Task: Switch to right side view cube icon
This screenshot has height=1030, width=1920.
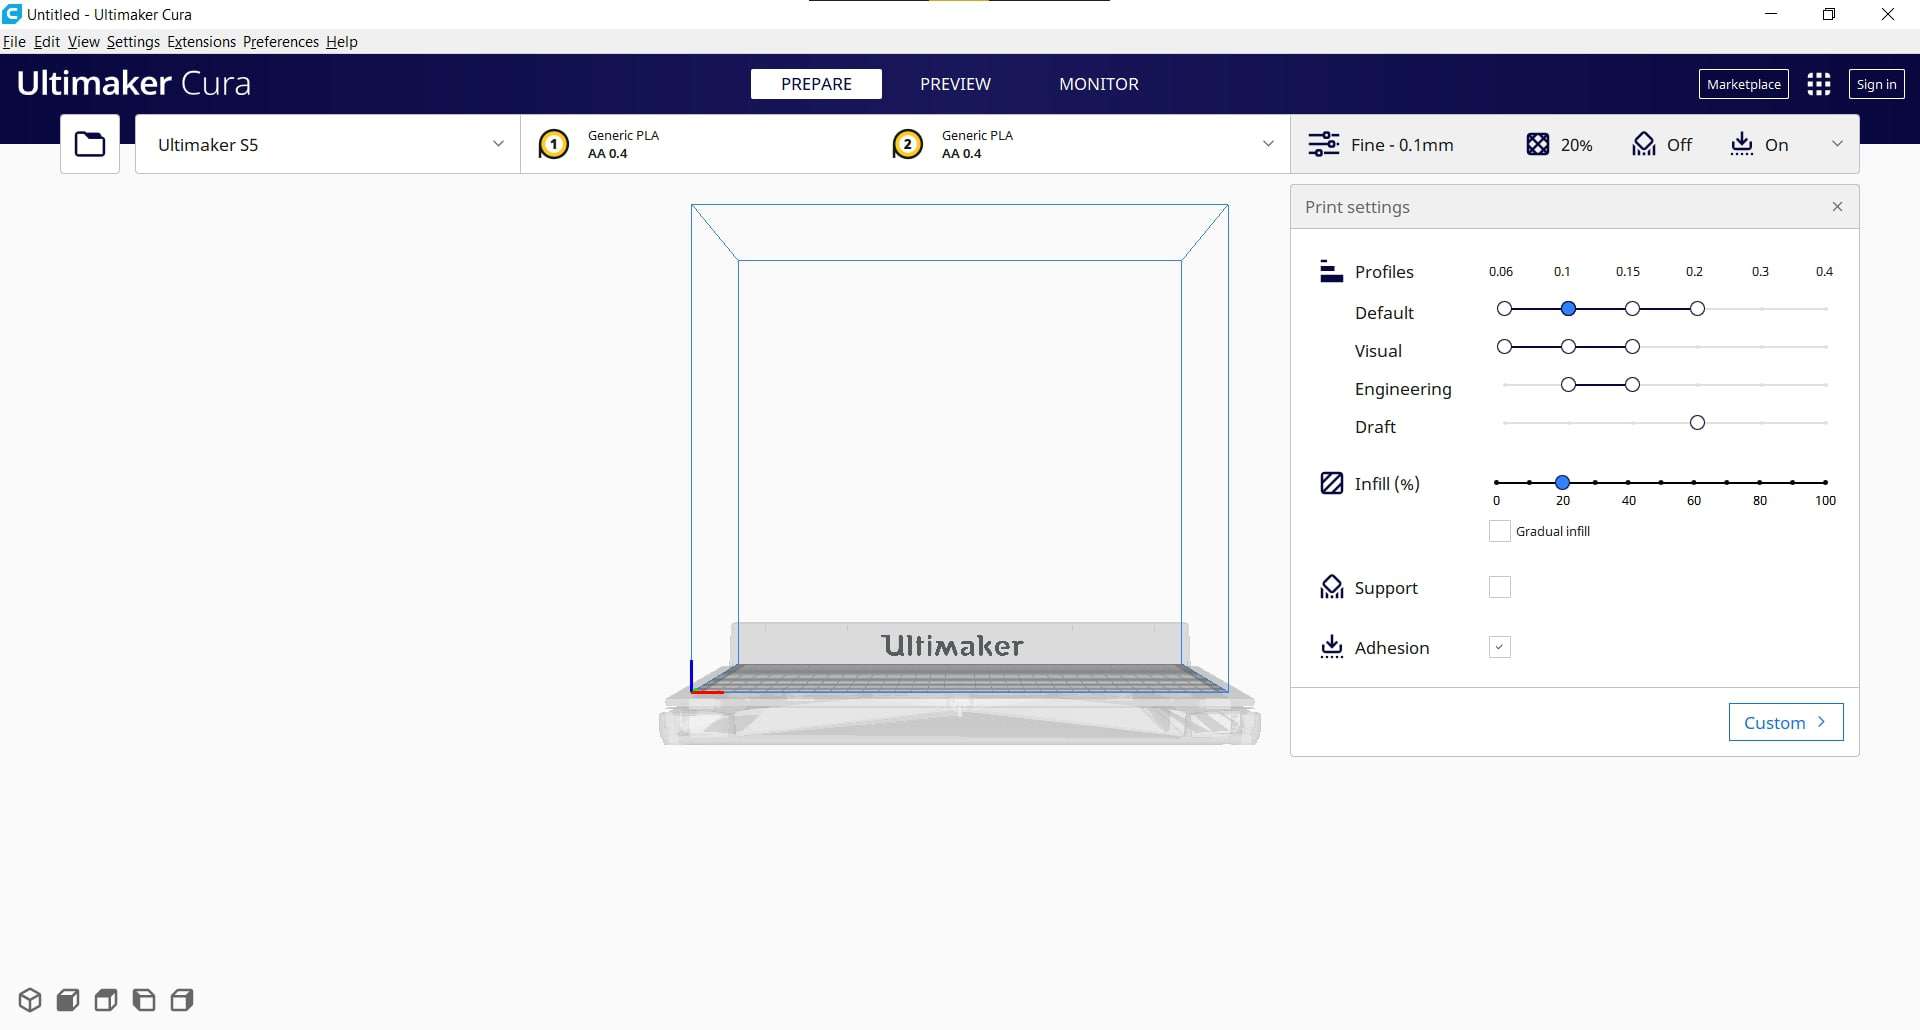Action: pyautogui.click(x=182, y=1000)
